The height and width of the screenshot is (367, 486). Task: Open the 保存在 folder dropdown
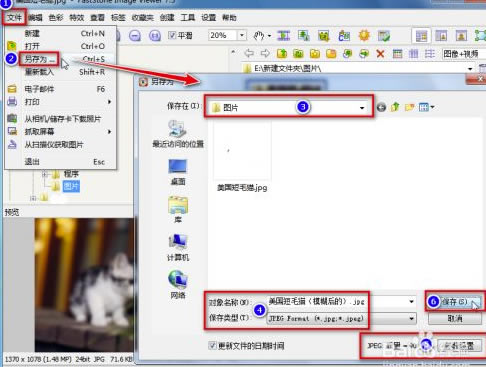[x=362, y=108]
